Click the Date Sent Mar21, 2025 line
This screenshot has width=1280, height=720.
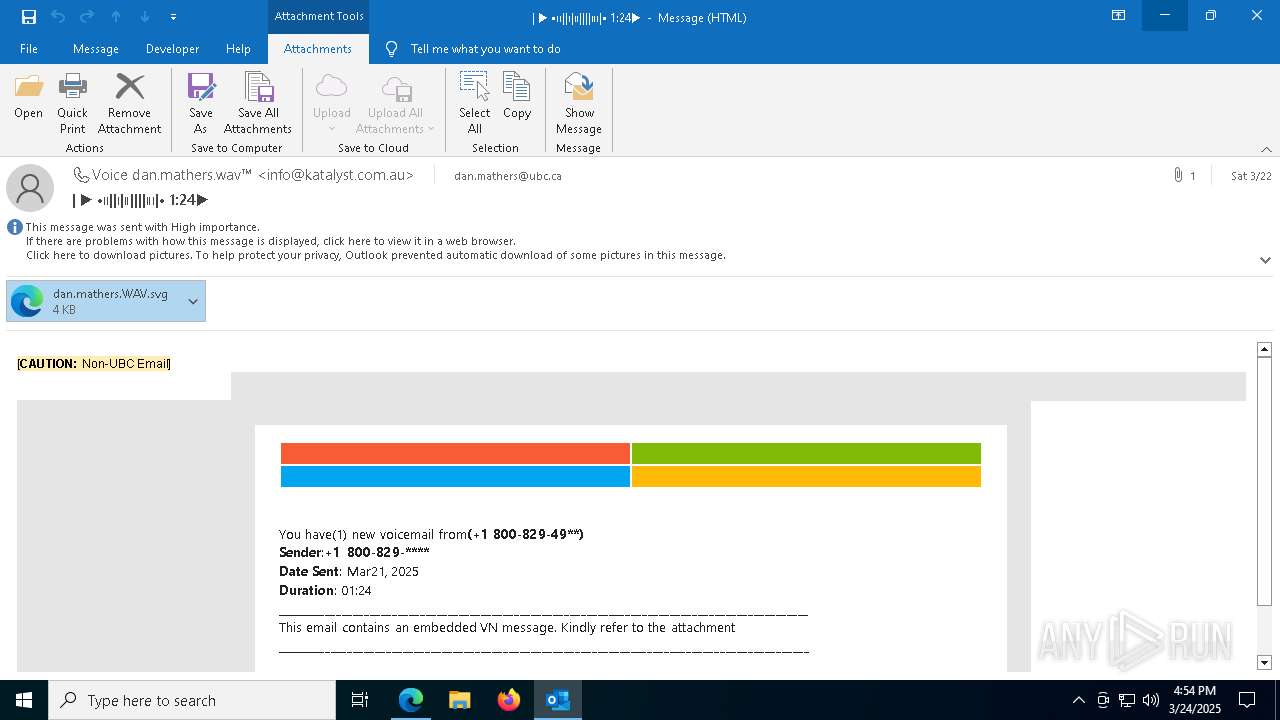click(349, 572)
